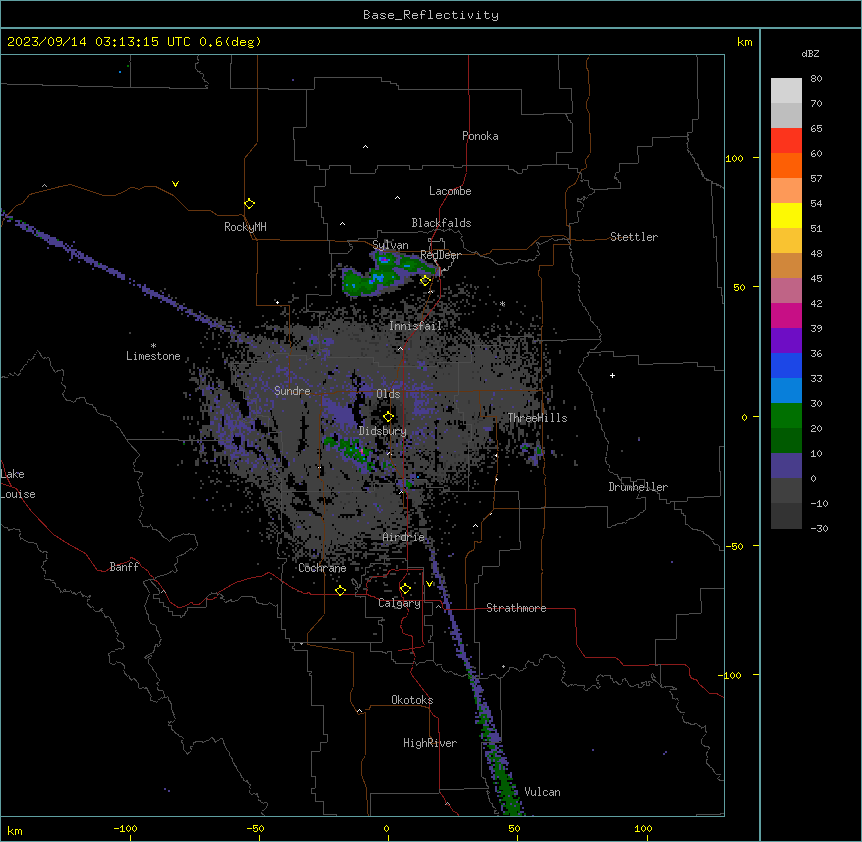Click the Olds label
Image resolution: width=862 pixels, height=842 pixels.
click(388, 394)
